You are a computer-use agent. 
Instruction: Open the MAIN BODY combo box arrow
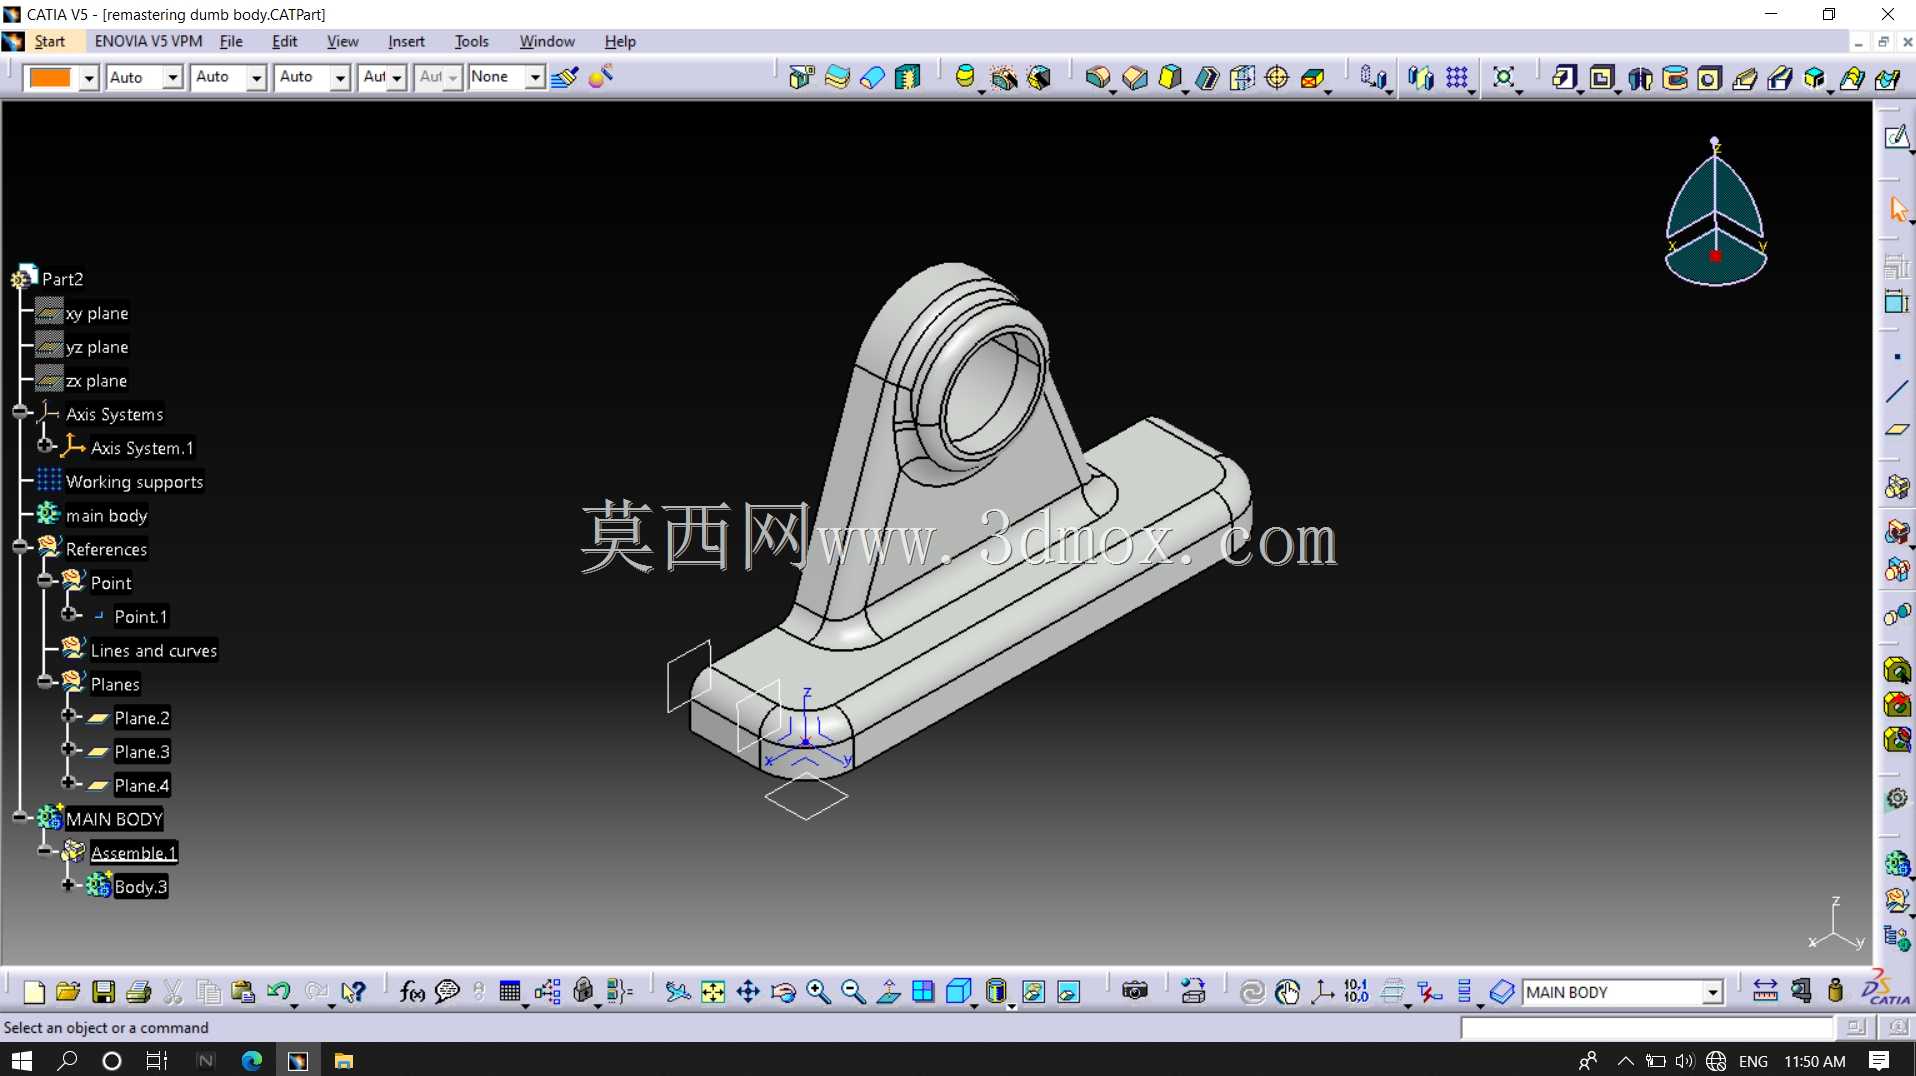coord(1712,992)
